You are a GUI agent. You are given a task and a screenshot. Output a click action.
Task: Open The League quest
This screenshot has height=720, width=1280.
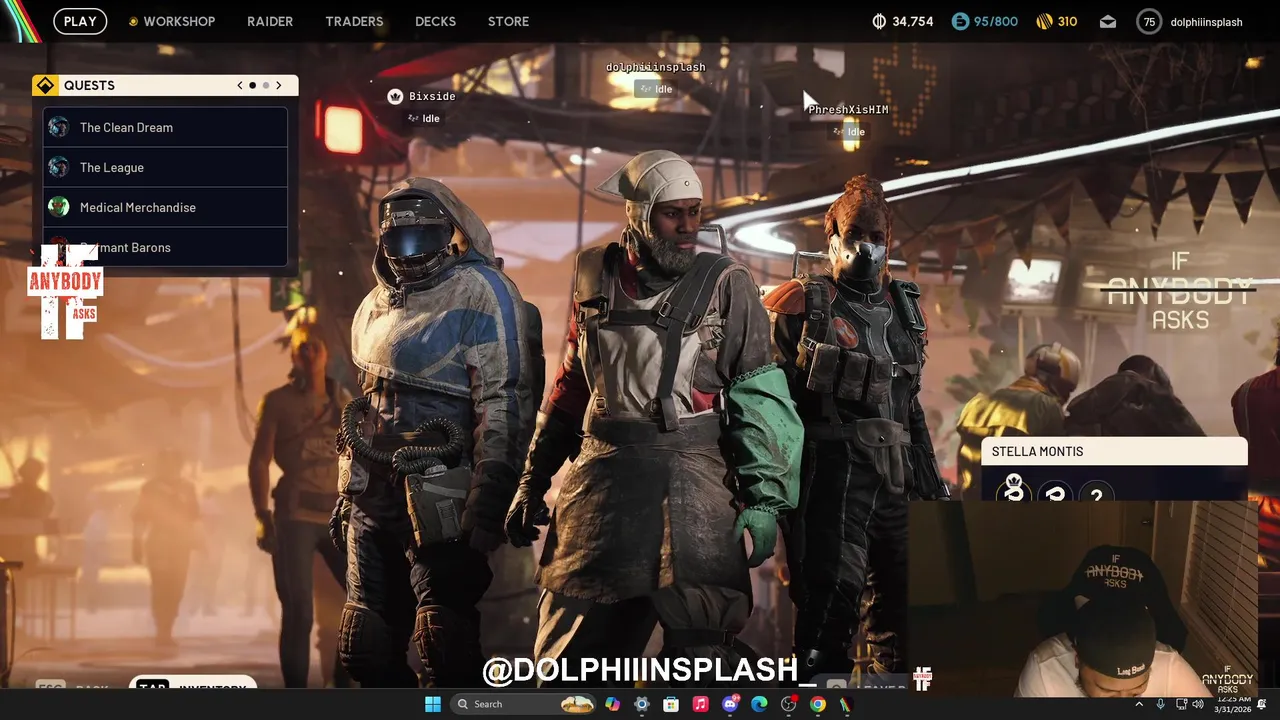165,167
